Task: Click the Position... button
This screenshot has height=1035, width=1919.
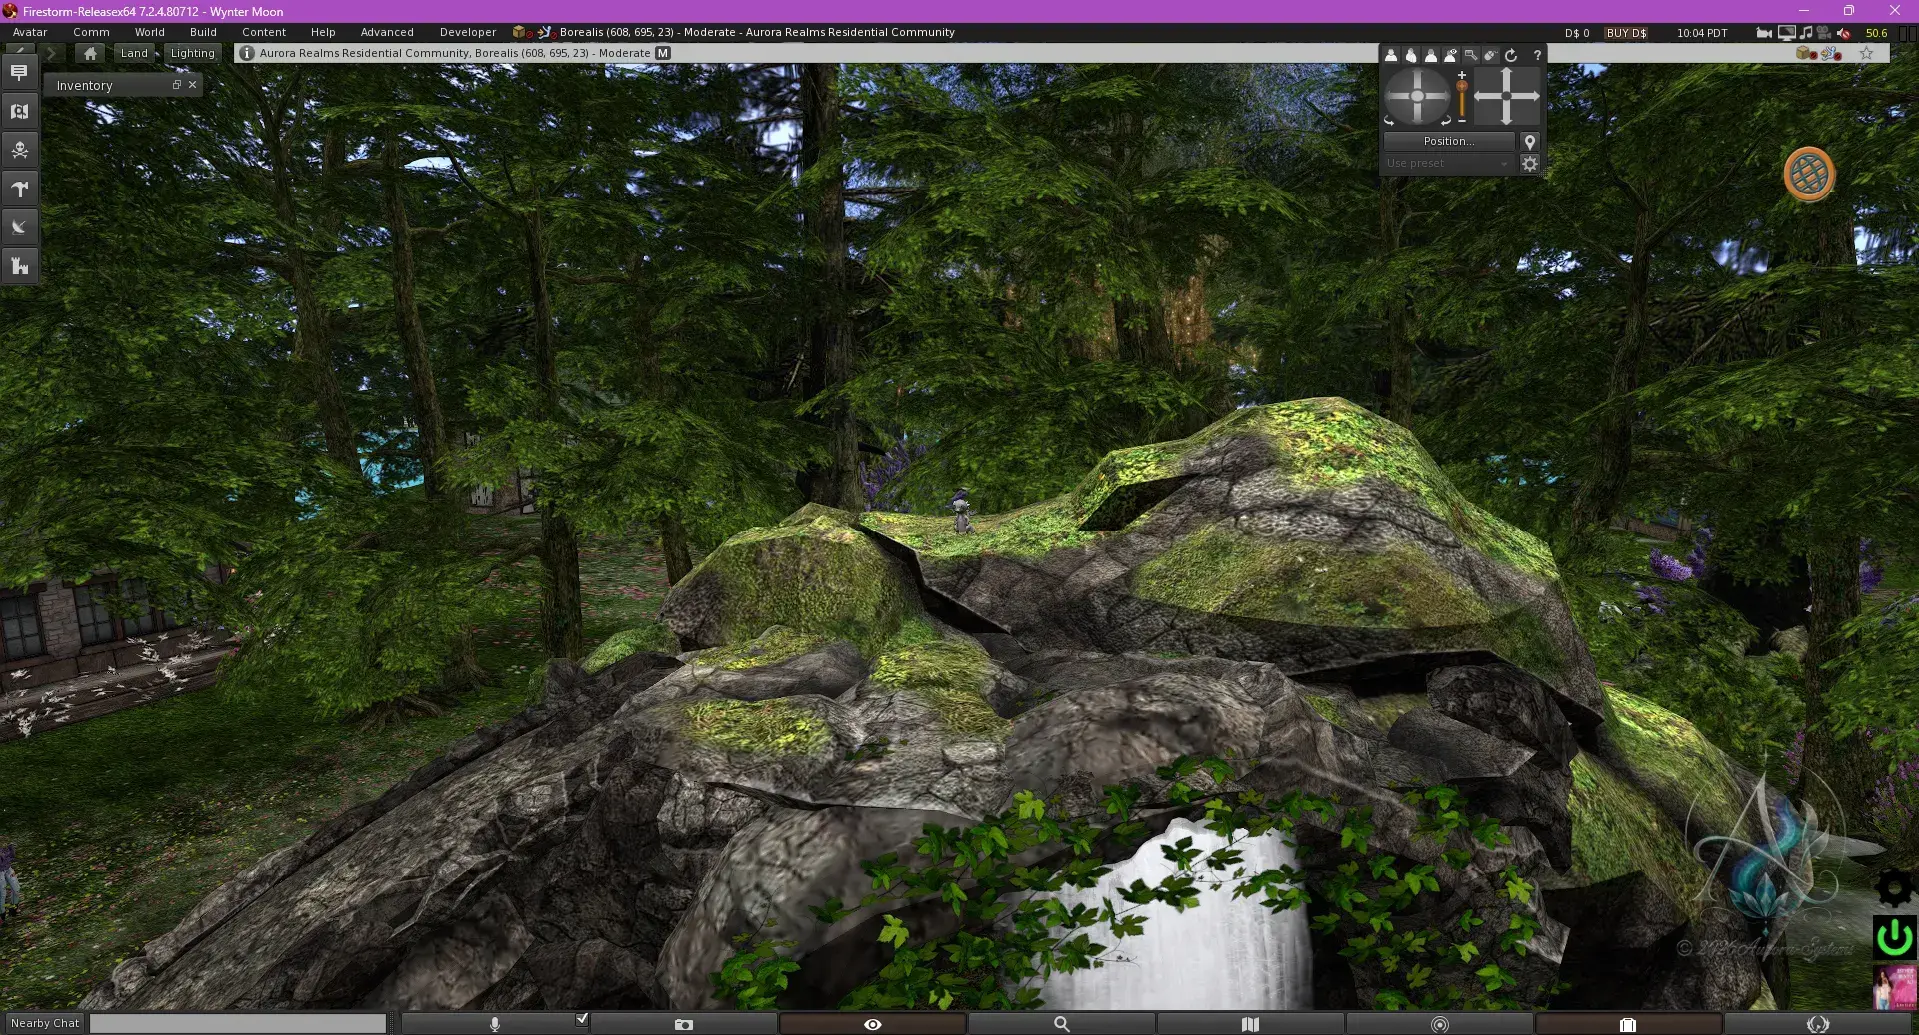Action: point(1448,141)
